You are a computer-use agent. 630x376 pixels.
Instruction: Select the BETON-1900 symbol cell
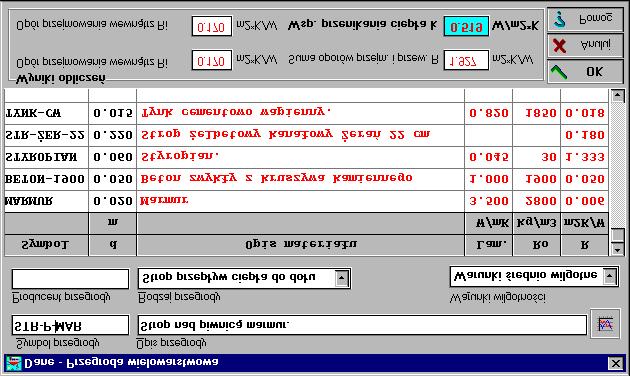(x=46, y=180)
